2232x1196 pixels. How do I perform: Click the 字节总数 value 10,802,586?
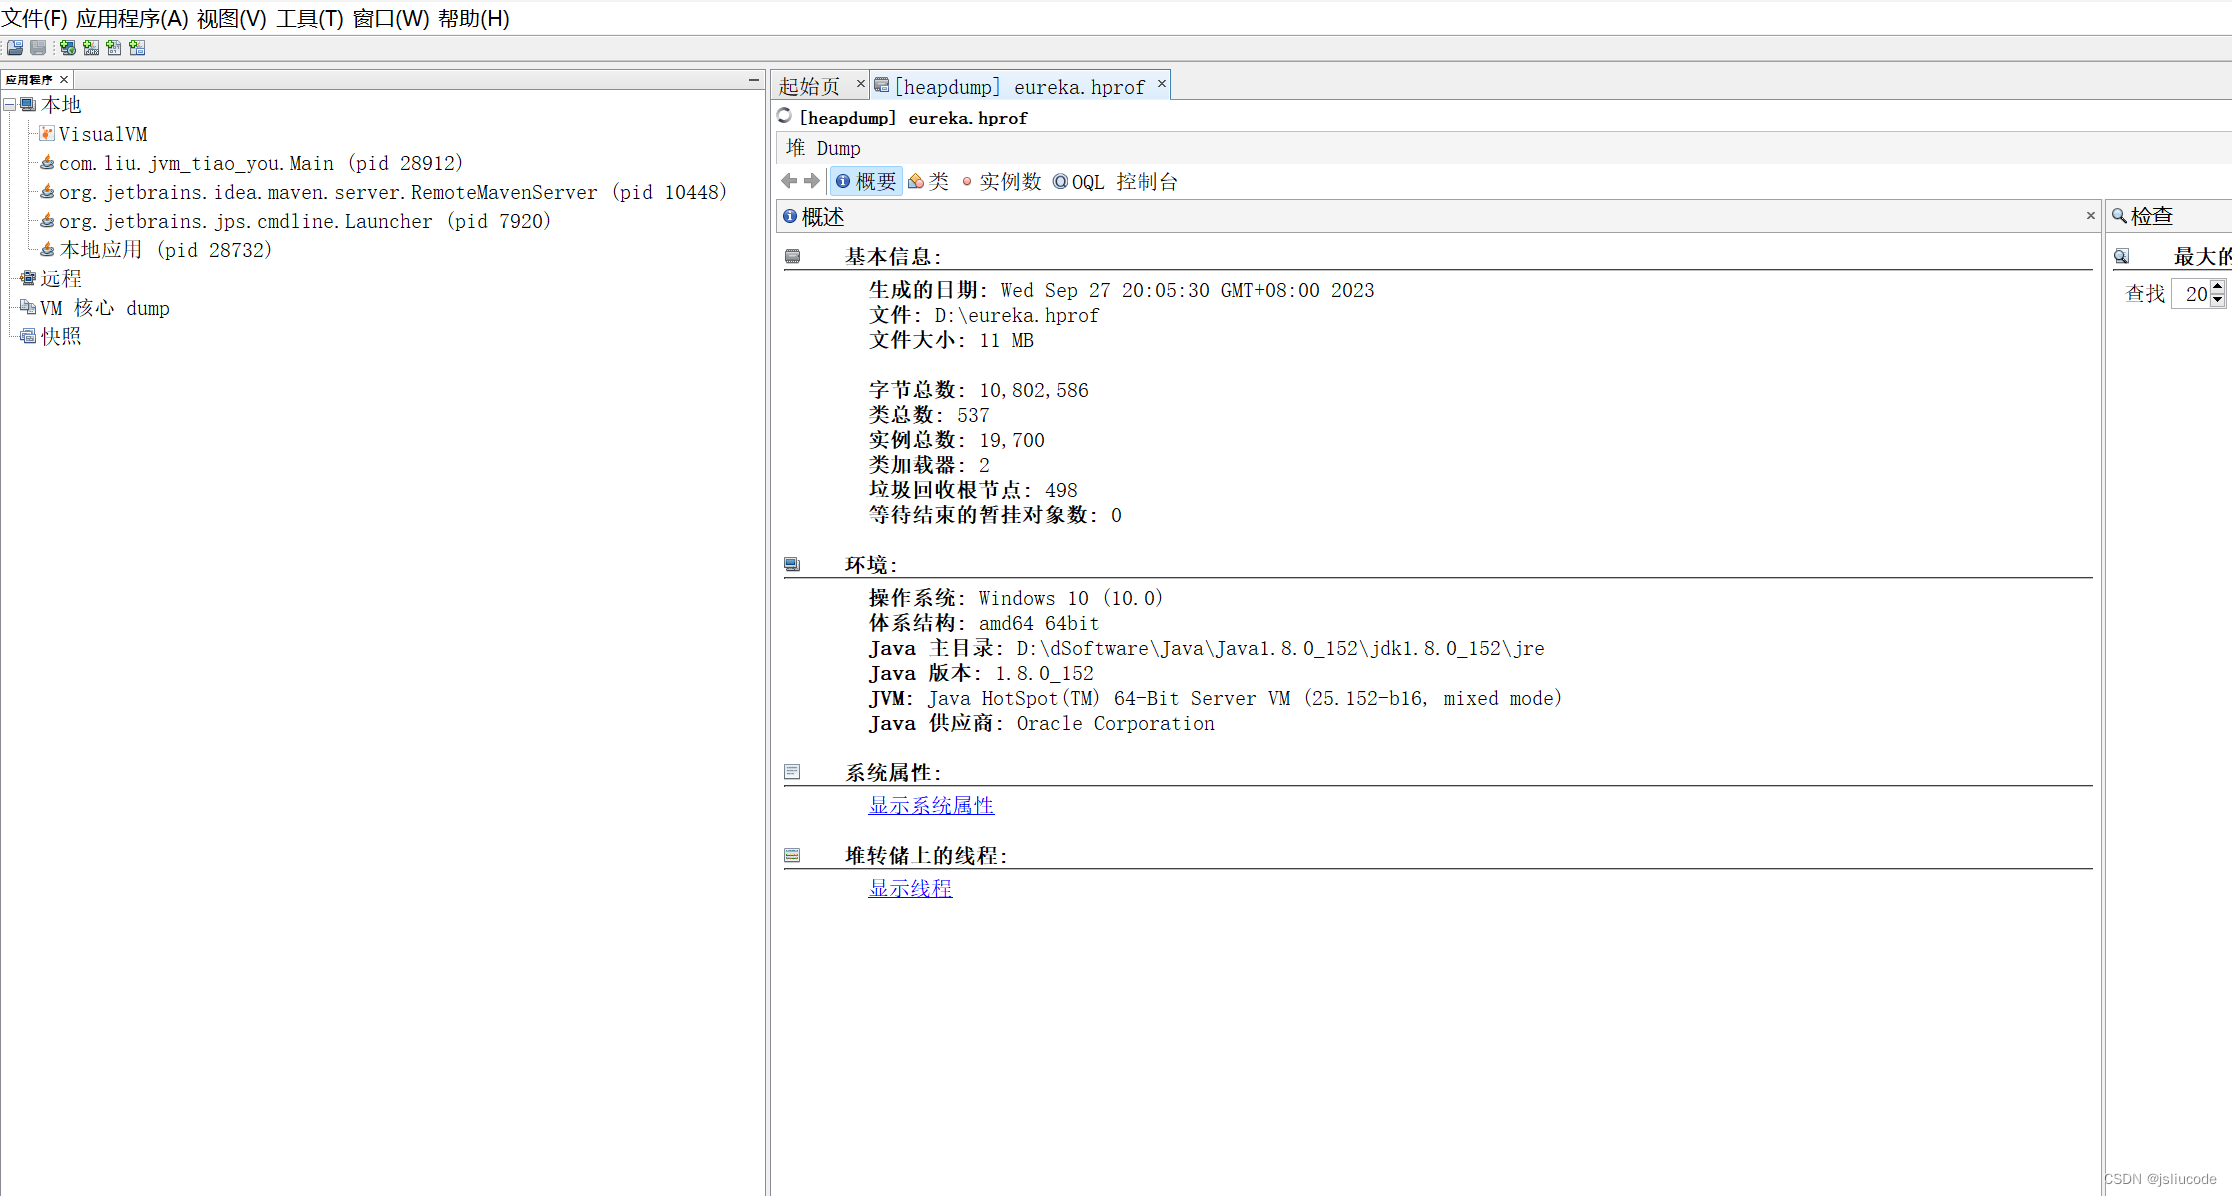[1034, 390]
